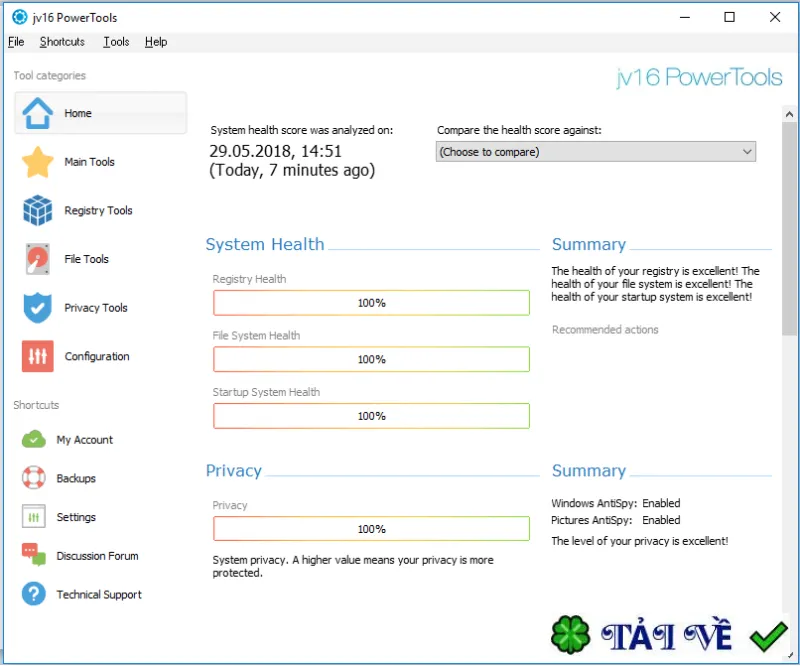This screenshot has height=666, width=800.
Task: Go to the Registry Tools label
Action: click(x=98, y=210)
